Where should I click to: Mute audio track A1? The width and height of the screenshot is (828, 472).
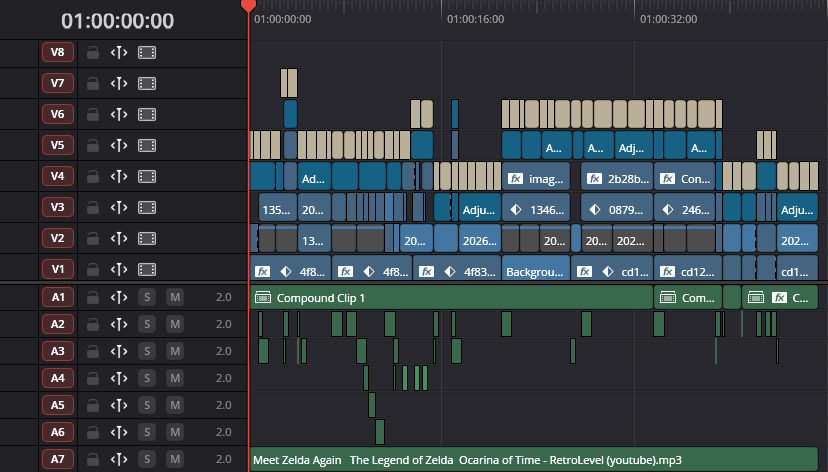175,297
